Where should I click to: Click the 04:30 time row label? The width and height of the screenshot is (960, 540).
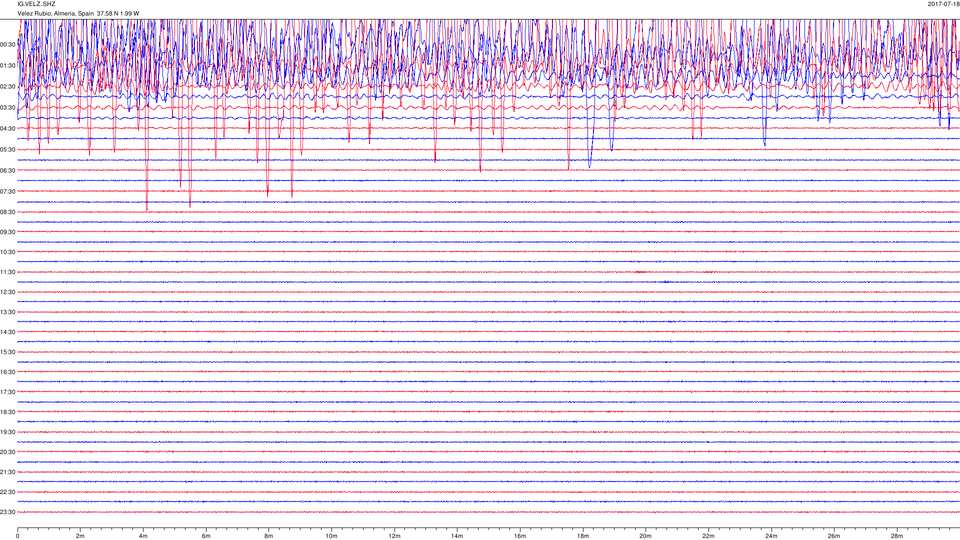pos(7,129)
